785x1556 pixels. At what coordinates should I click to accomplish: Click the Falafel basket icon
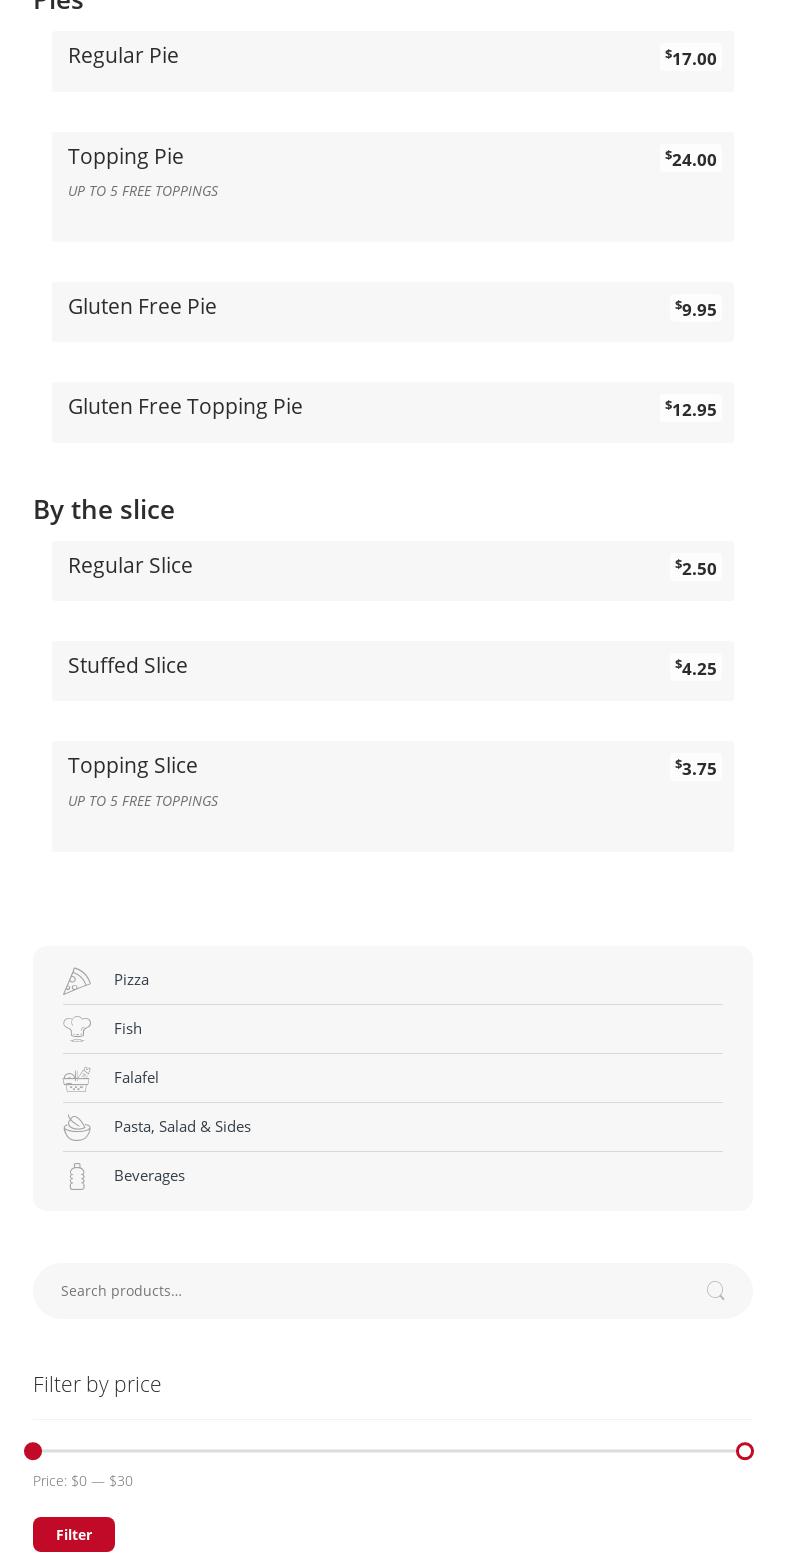click(x=77, y=1078)
